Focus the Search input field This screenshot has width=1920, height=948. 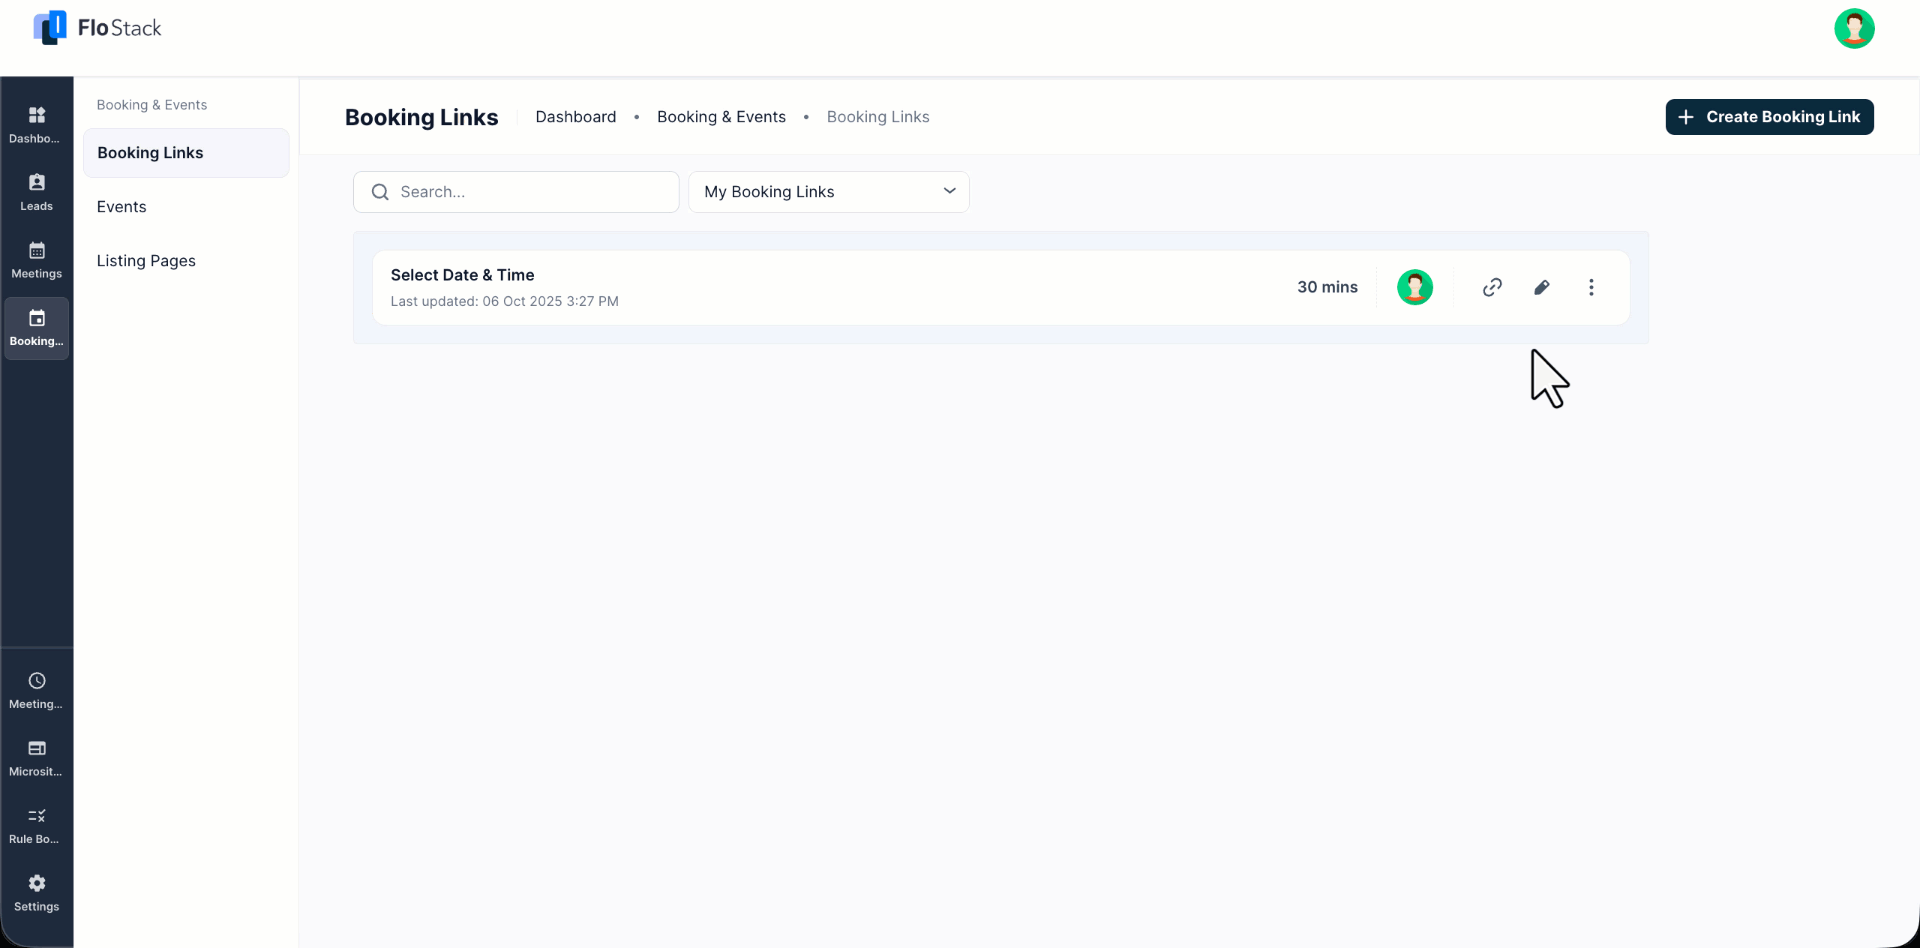coord(516,192)
